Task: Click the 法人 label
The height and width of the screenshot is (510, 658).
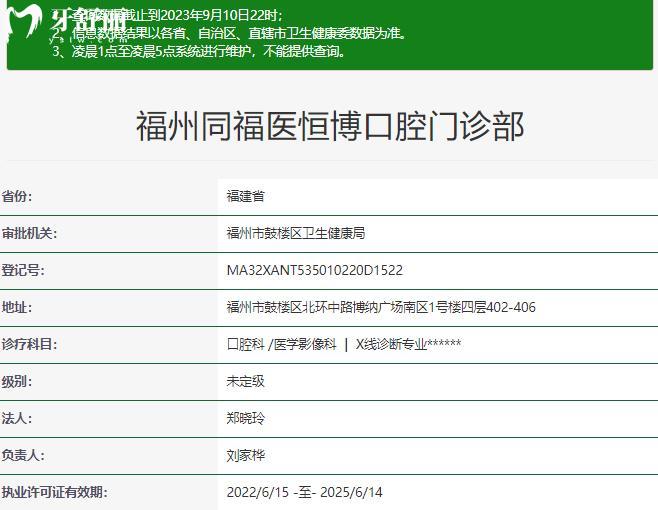Action: point(17,418)
